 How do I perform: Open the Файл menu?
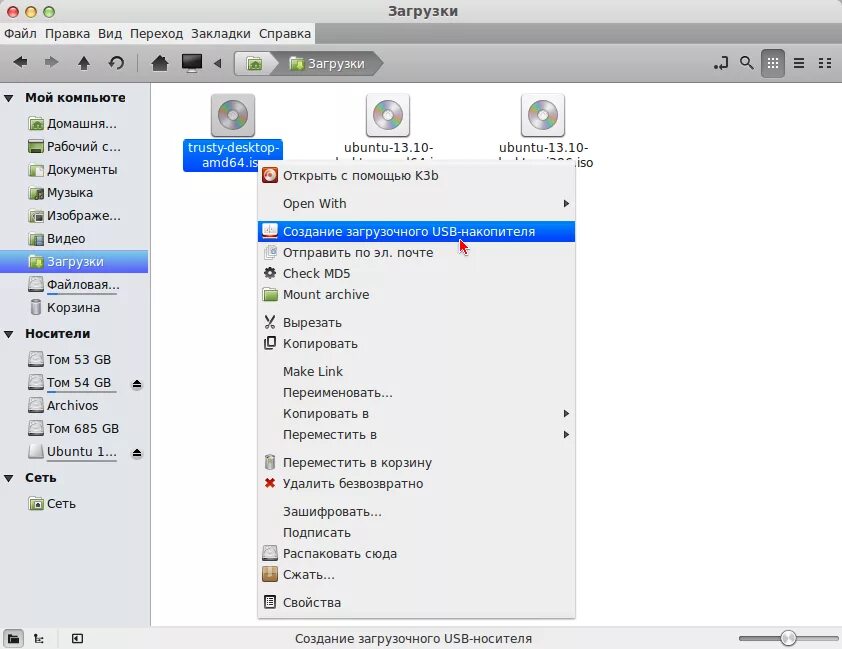(x=20, y=33)
